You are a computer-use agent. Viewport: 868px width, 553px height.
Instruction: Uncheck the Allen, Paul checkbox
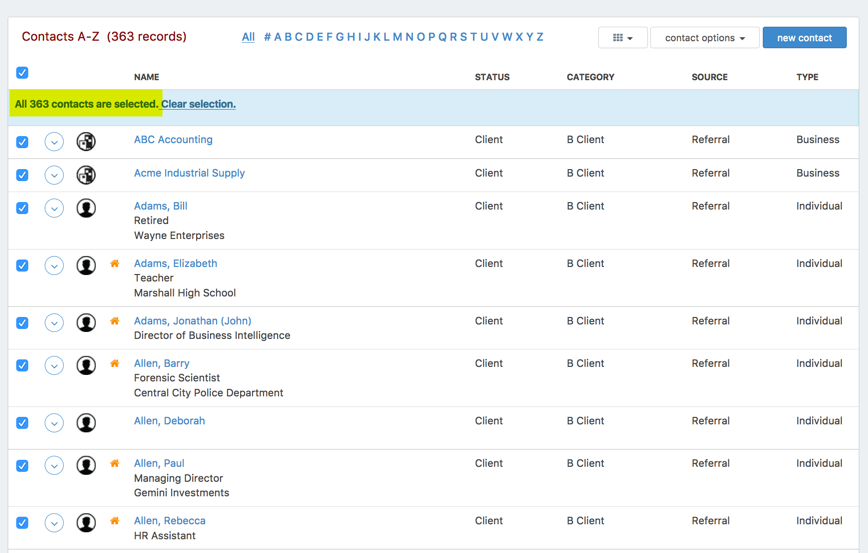pyautogui.click(x=22, y=466)
